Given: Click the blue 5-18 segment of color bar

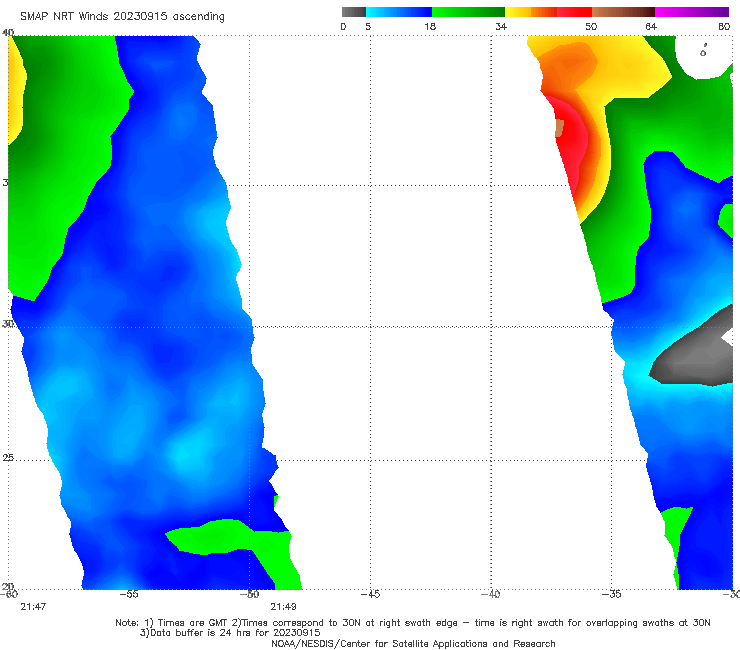Looking at the screenshot, I should pos(399,12).
